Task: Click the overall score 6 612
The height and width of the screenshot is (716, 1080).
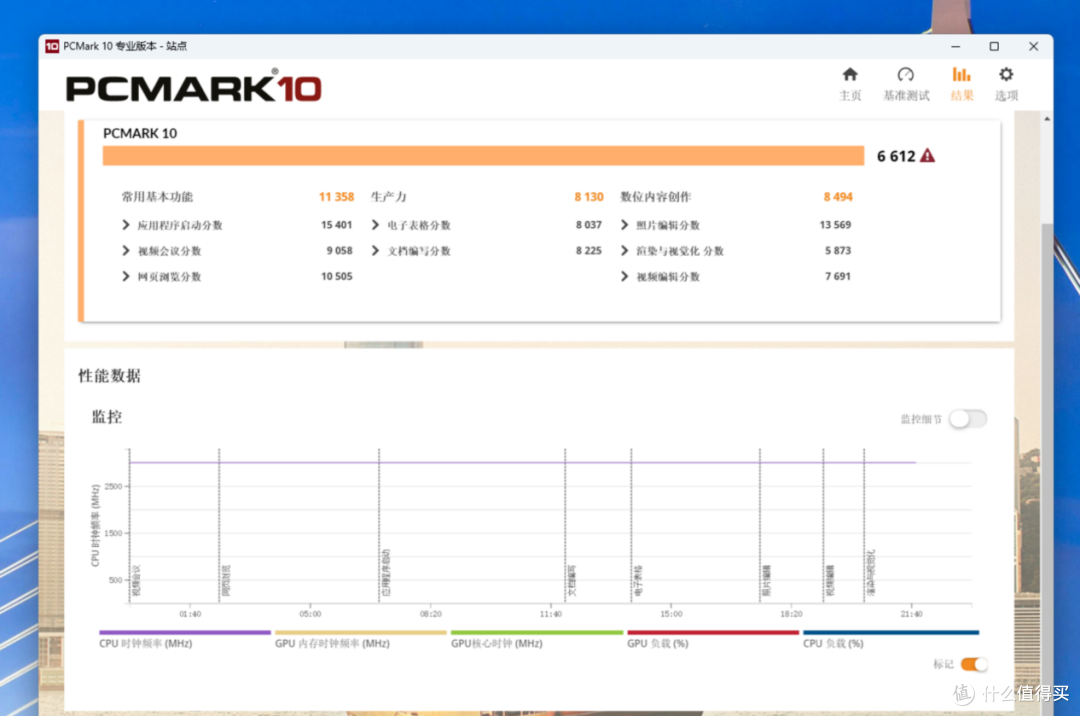Action: pyautogui.click(x=896, y=156)
